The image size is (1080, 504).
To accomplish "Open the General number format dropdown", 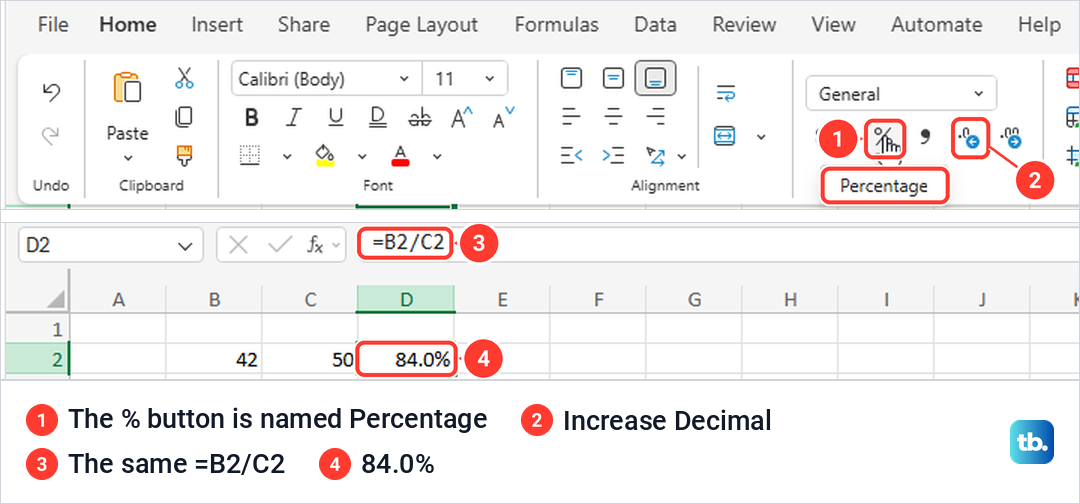I will point(901,94).
